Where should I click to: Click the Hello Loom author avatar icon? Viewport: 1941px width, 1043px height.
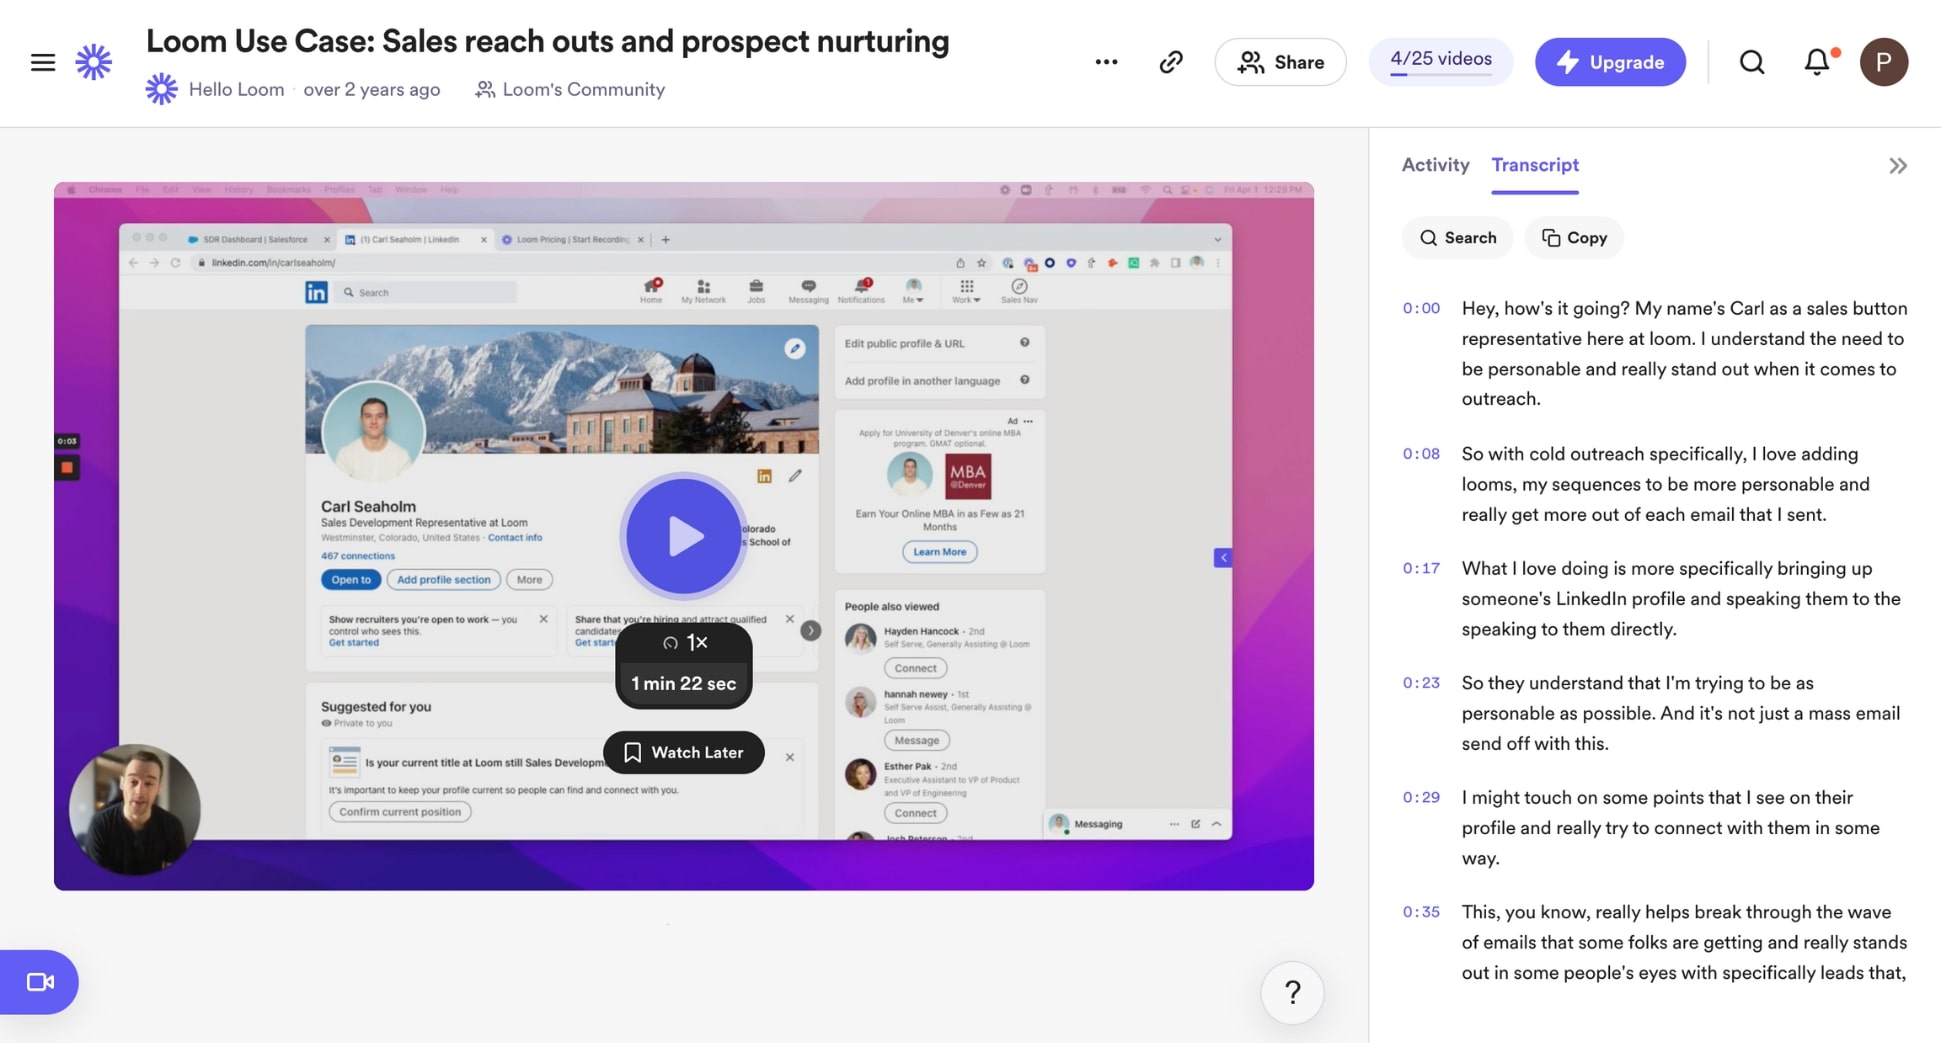(x=161, y=89)
